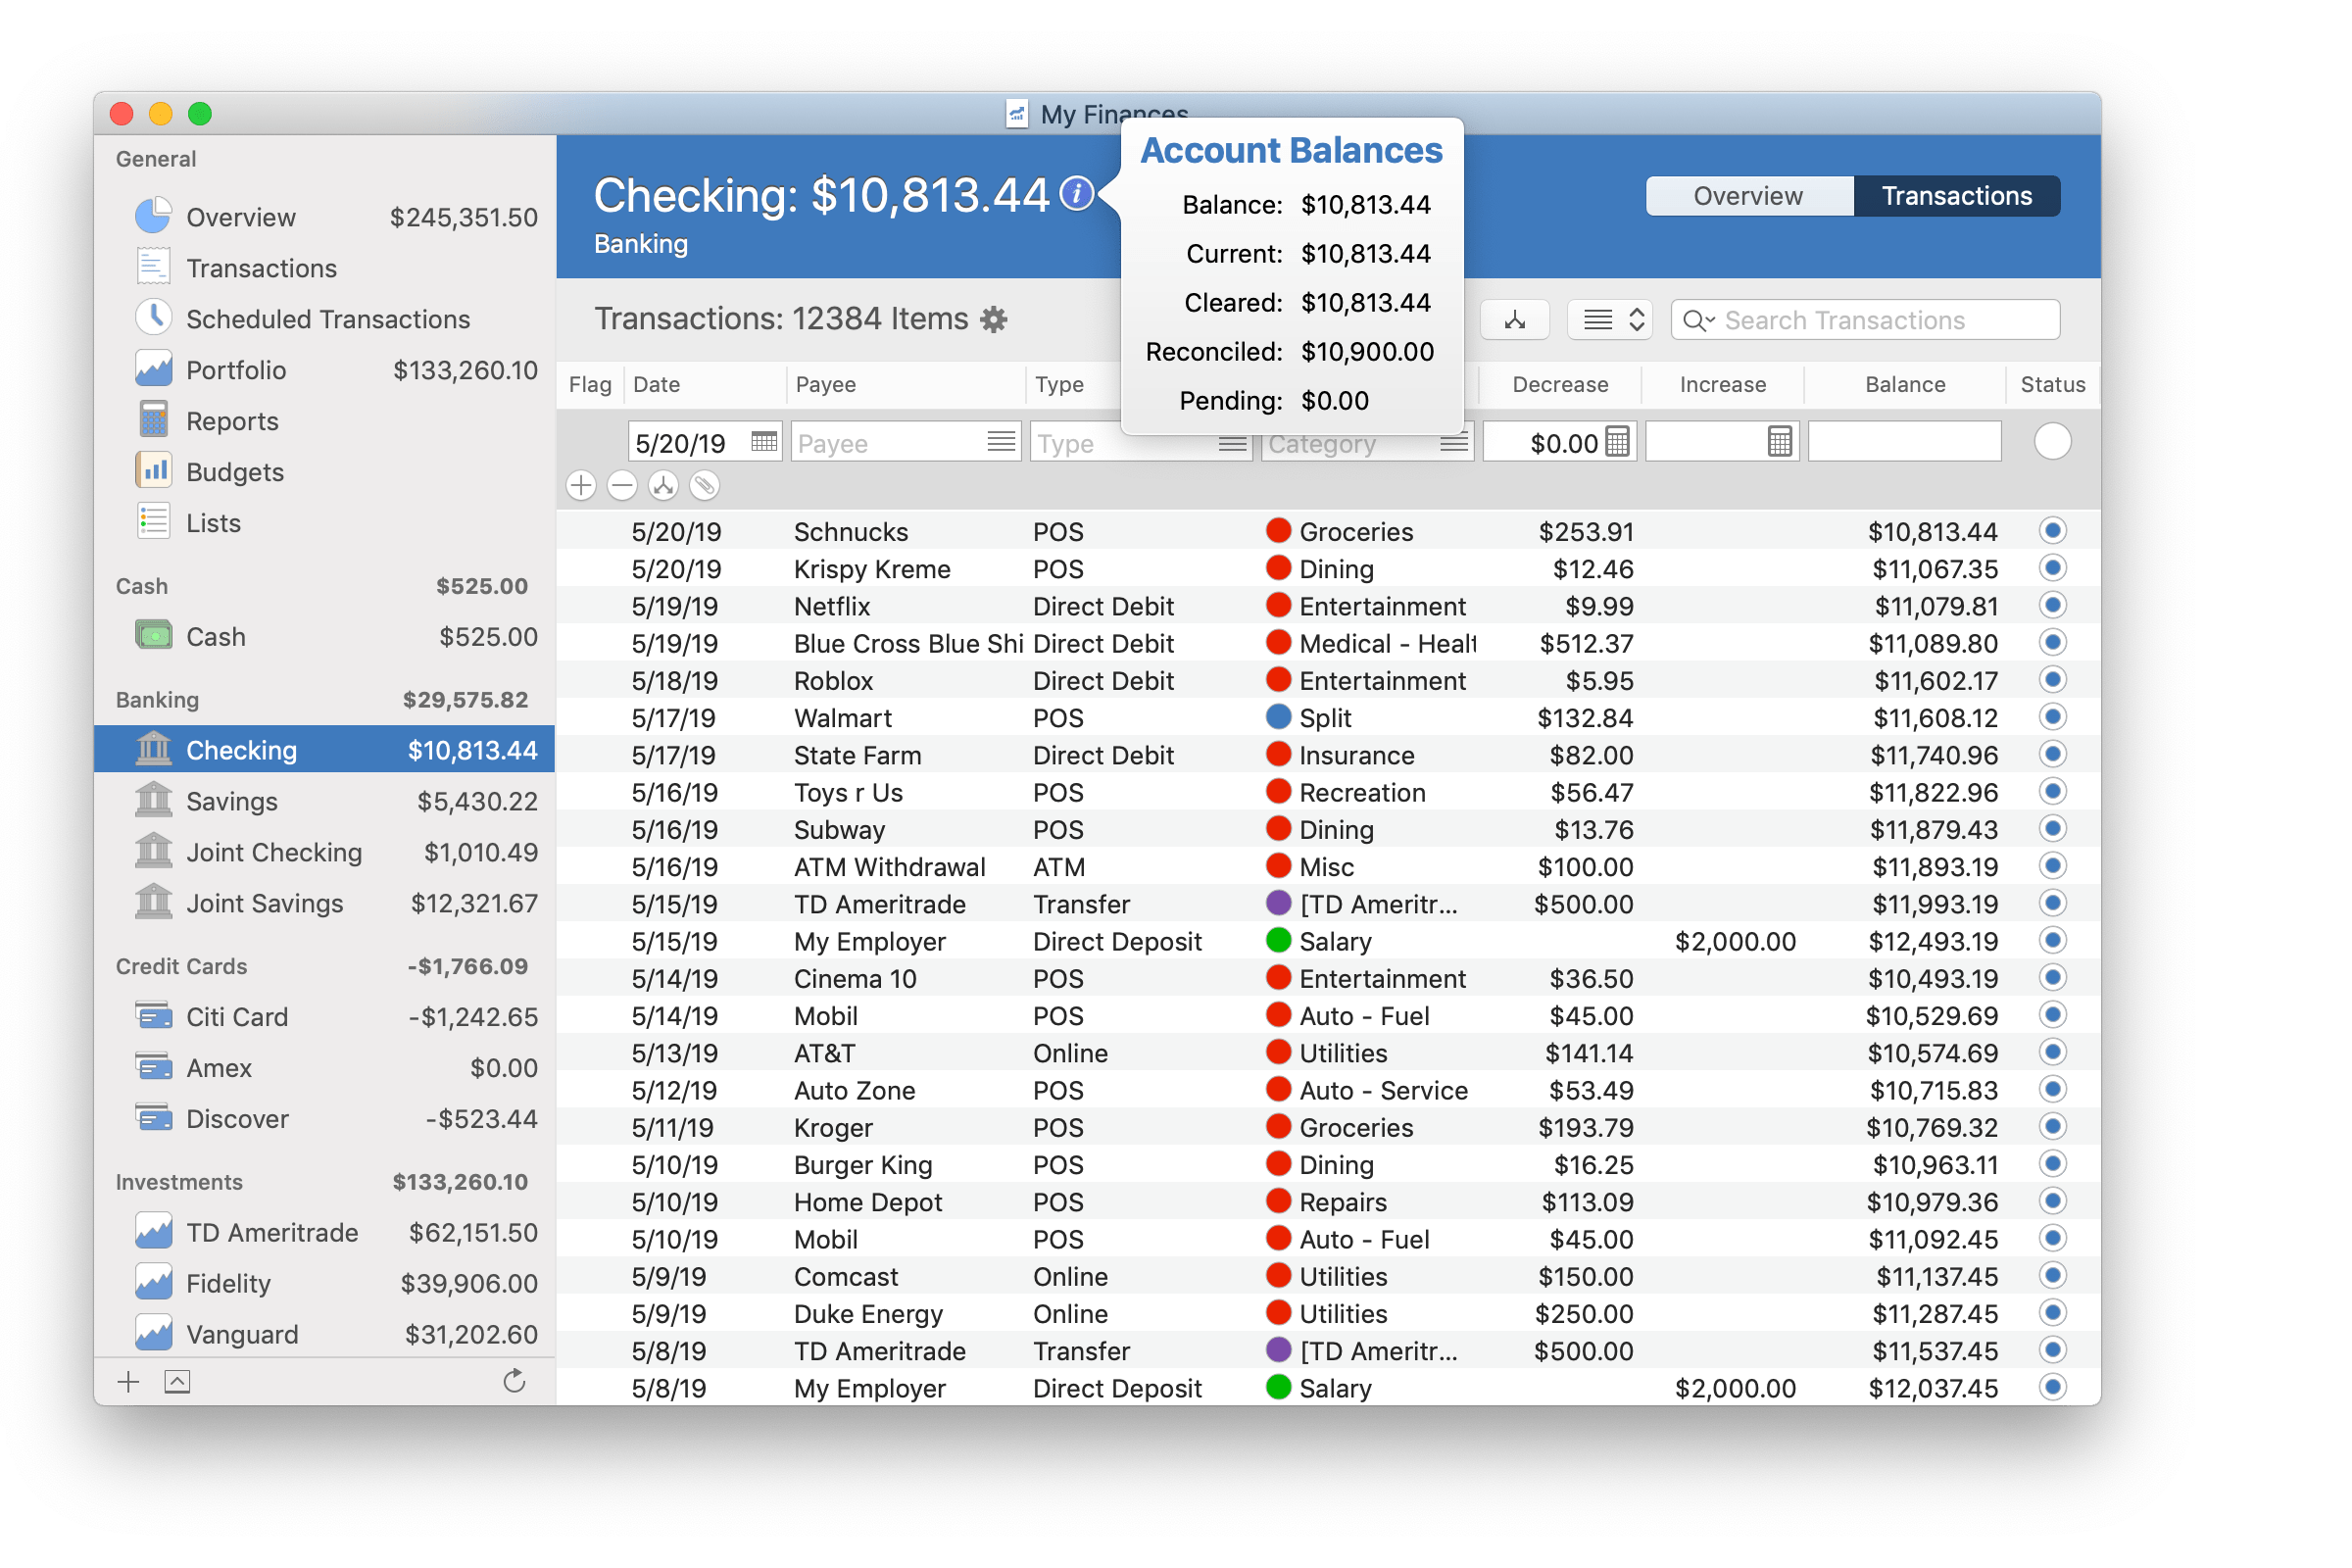Click the add account plus icon in sidebar footer

tap(128, 1382)
